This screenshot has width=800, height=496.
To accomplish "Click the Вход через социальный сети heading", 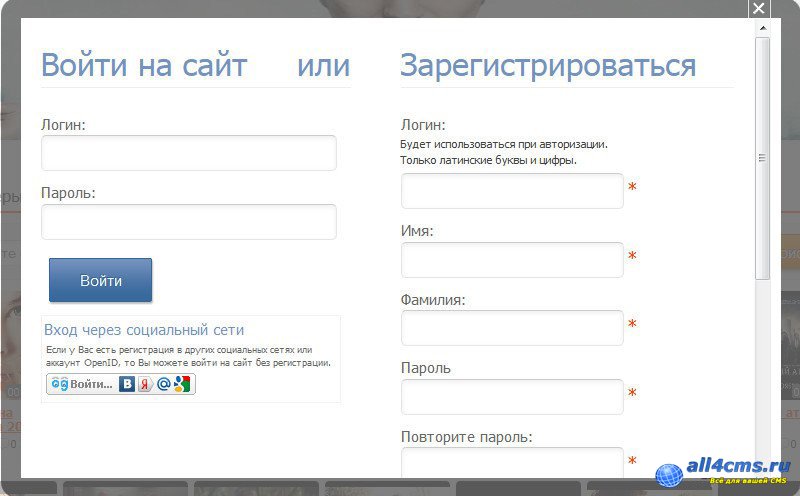I will click(144, 330).
